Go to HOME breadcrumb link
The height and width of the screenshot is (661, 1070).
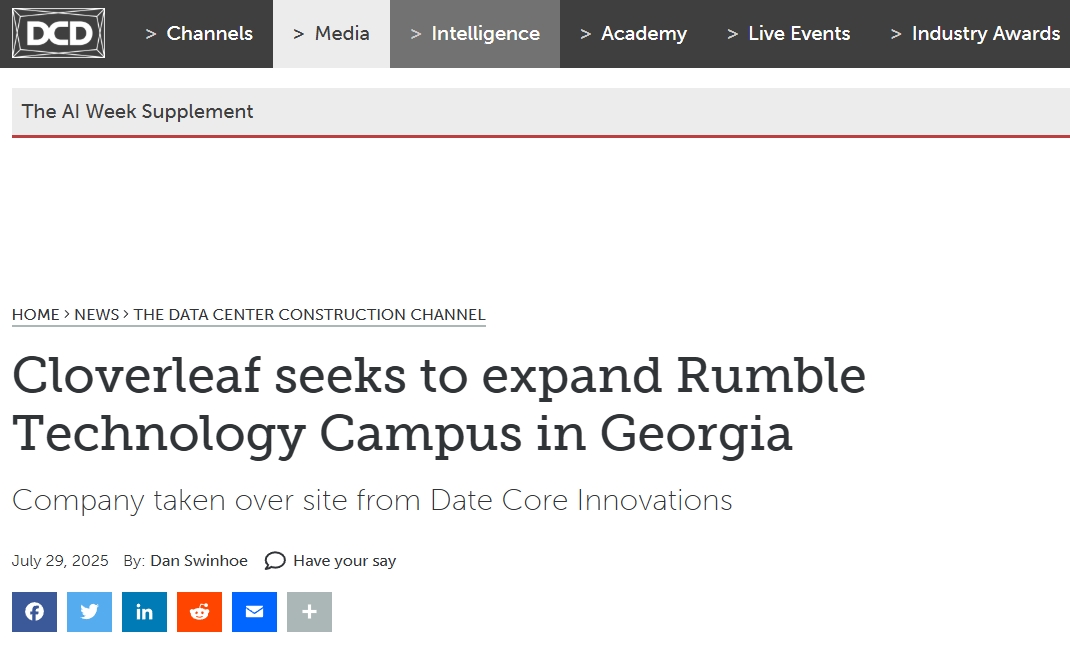[35, 314]
